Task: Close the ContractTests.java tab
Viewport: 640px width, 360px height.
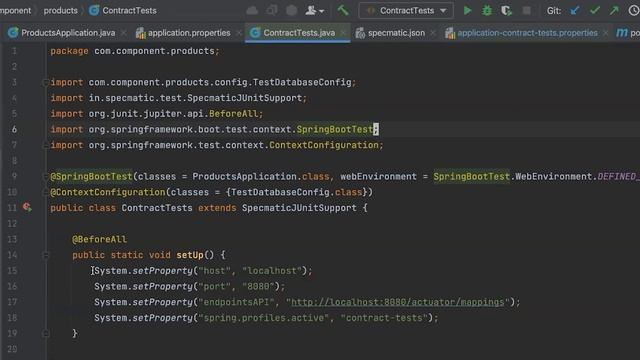Action: [x=344, y=33]
